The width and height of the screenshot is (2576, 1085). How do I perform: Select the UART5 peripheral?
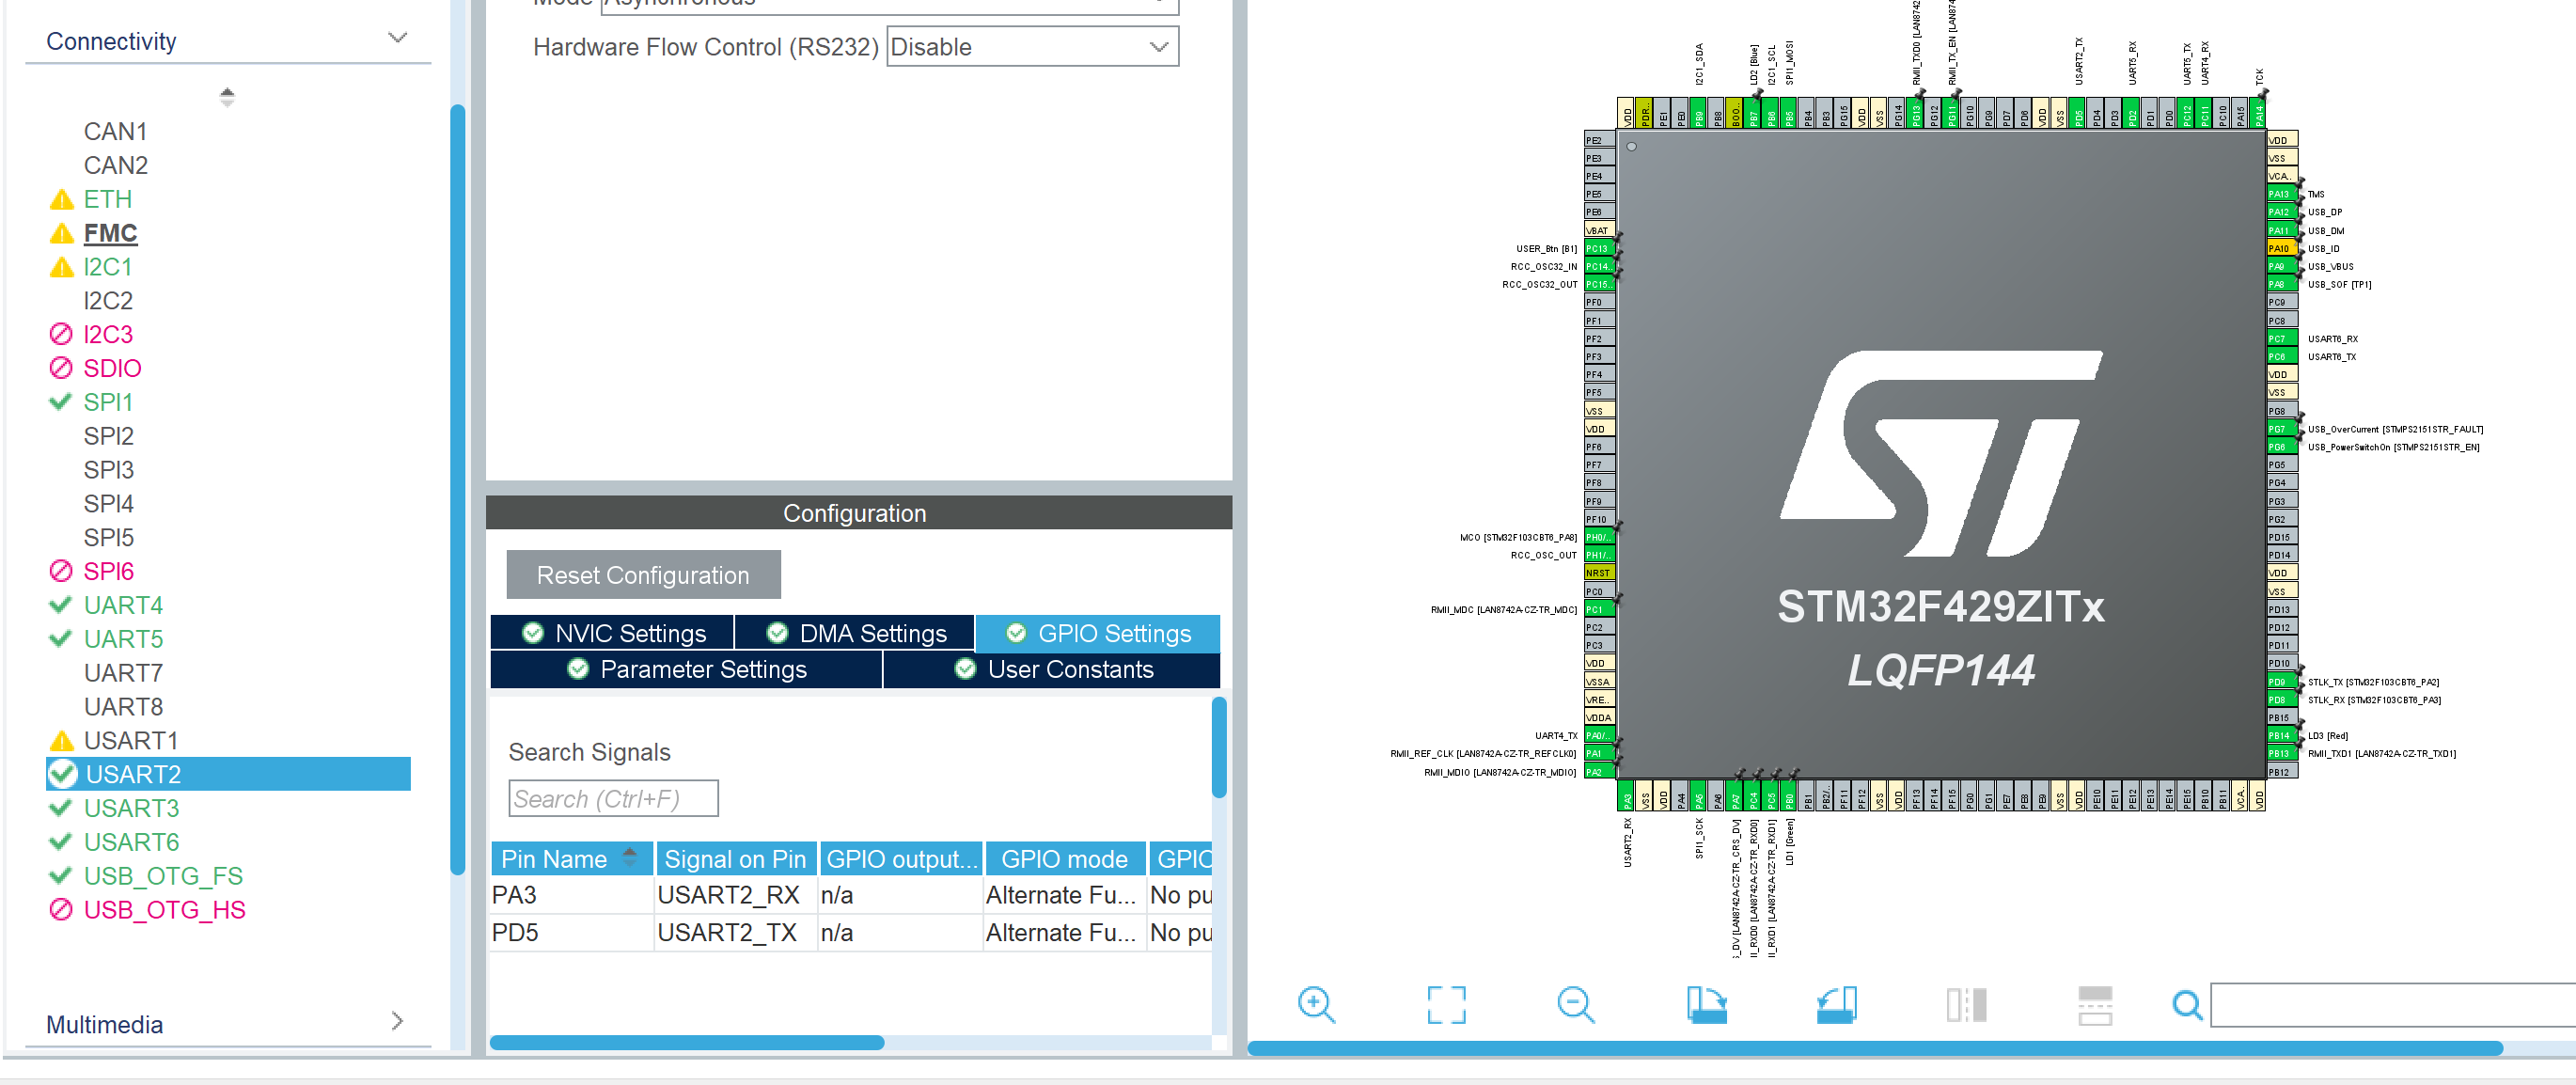[123, 639]
